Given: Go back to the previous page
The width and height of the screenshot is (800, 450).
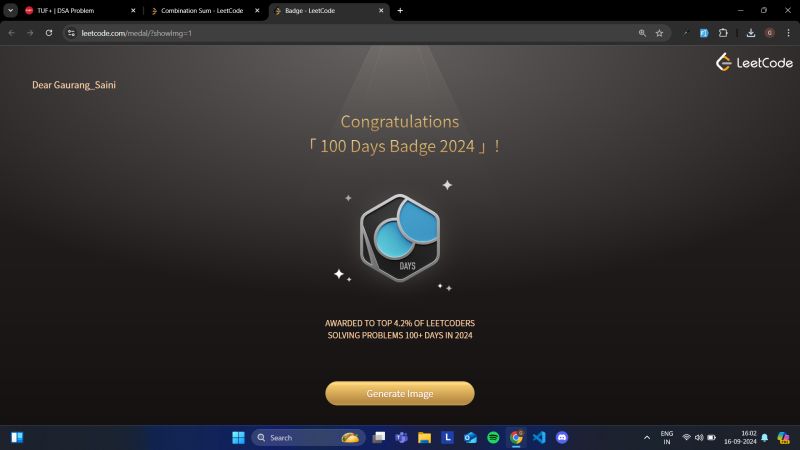Looking at the screenshot, I should [x=12, y=33].
